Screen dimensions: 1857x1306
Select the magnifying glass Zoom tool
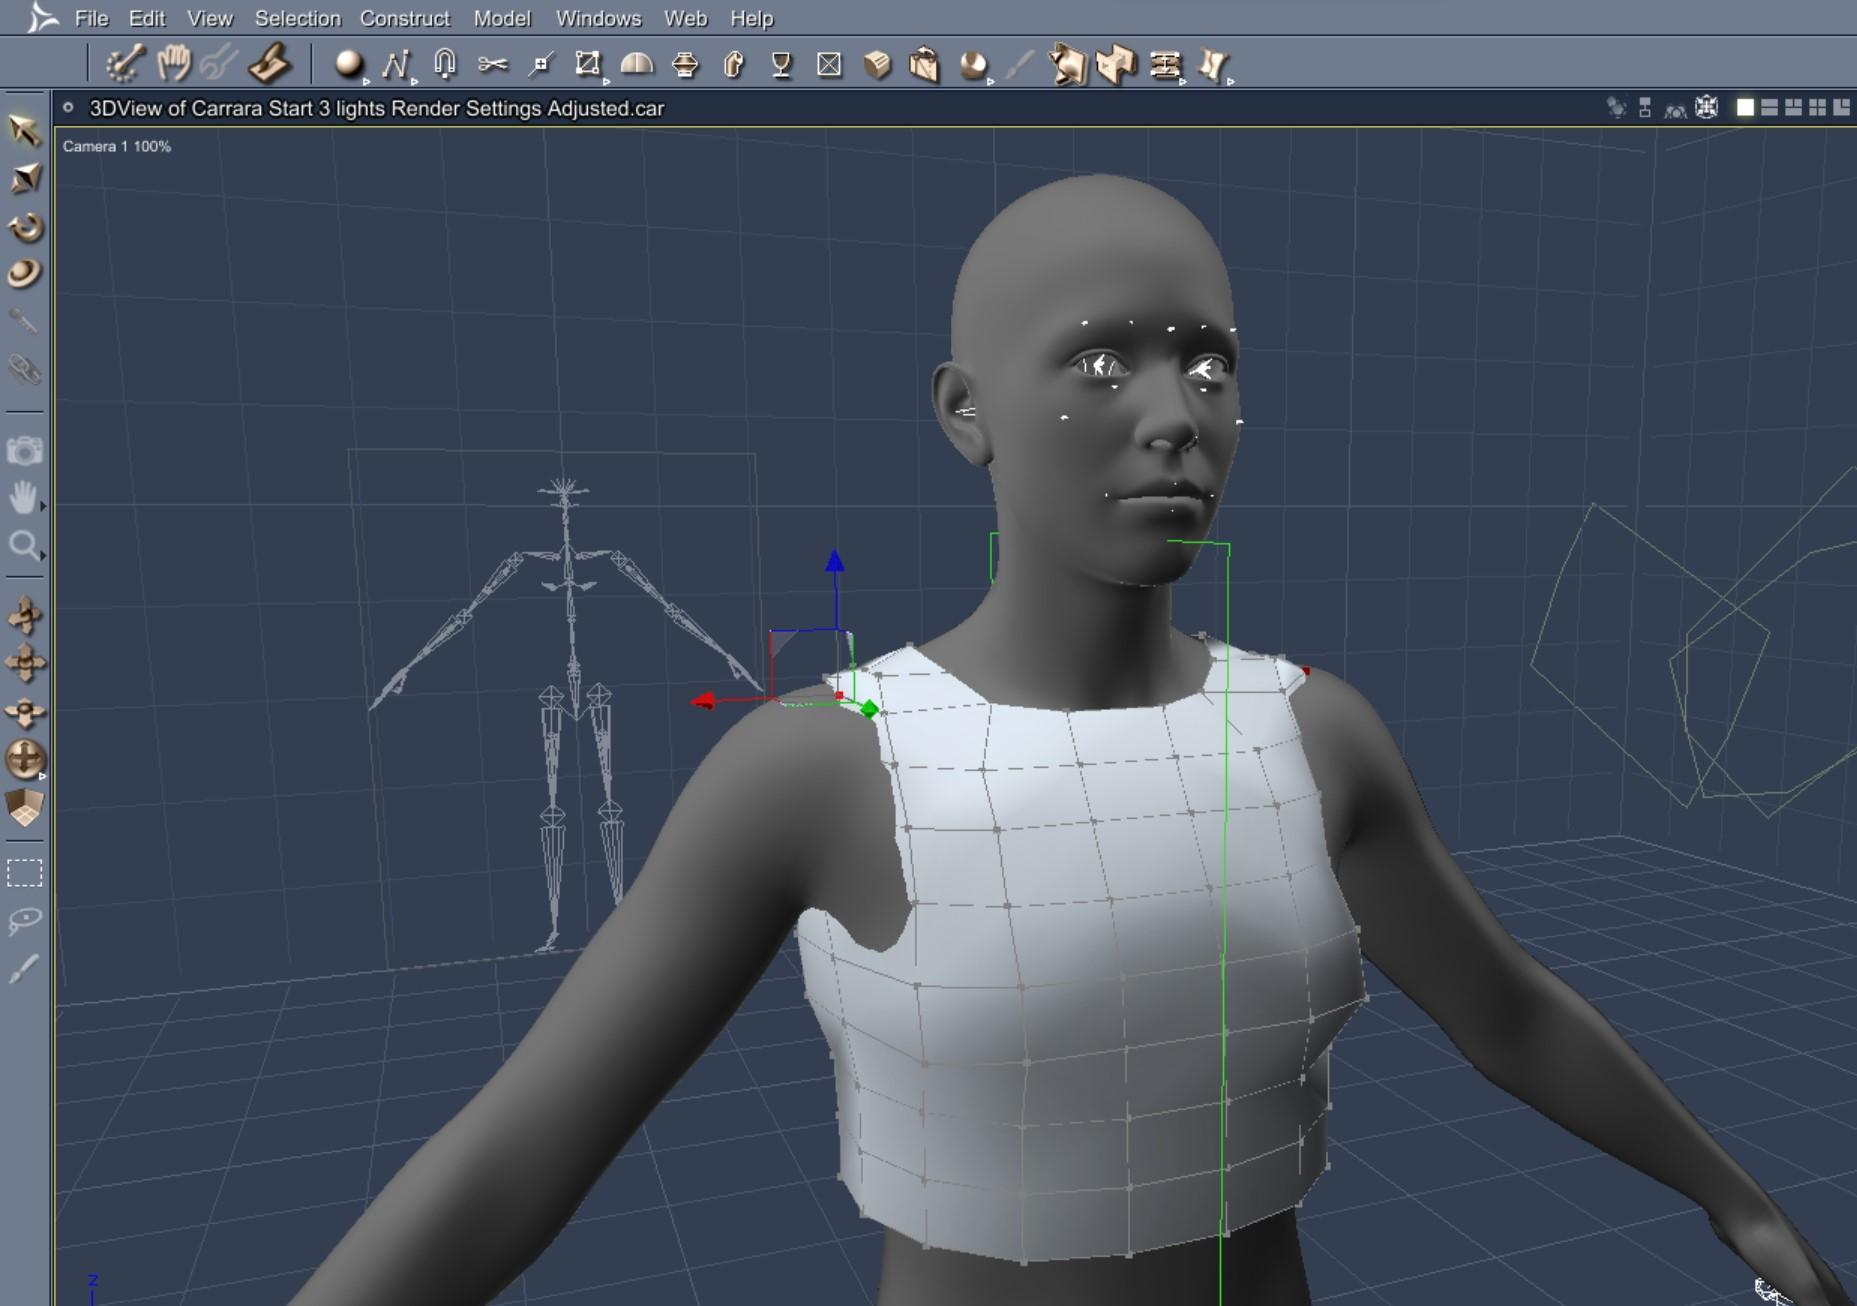[23, 545]
